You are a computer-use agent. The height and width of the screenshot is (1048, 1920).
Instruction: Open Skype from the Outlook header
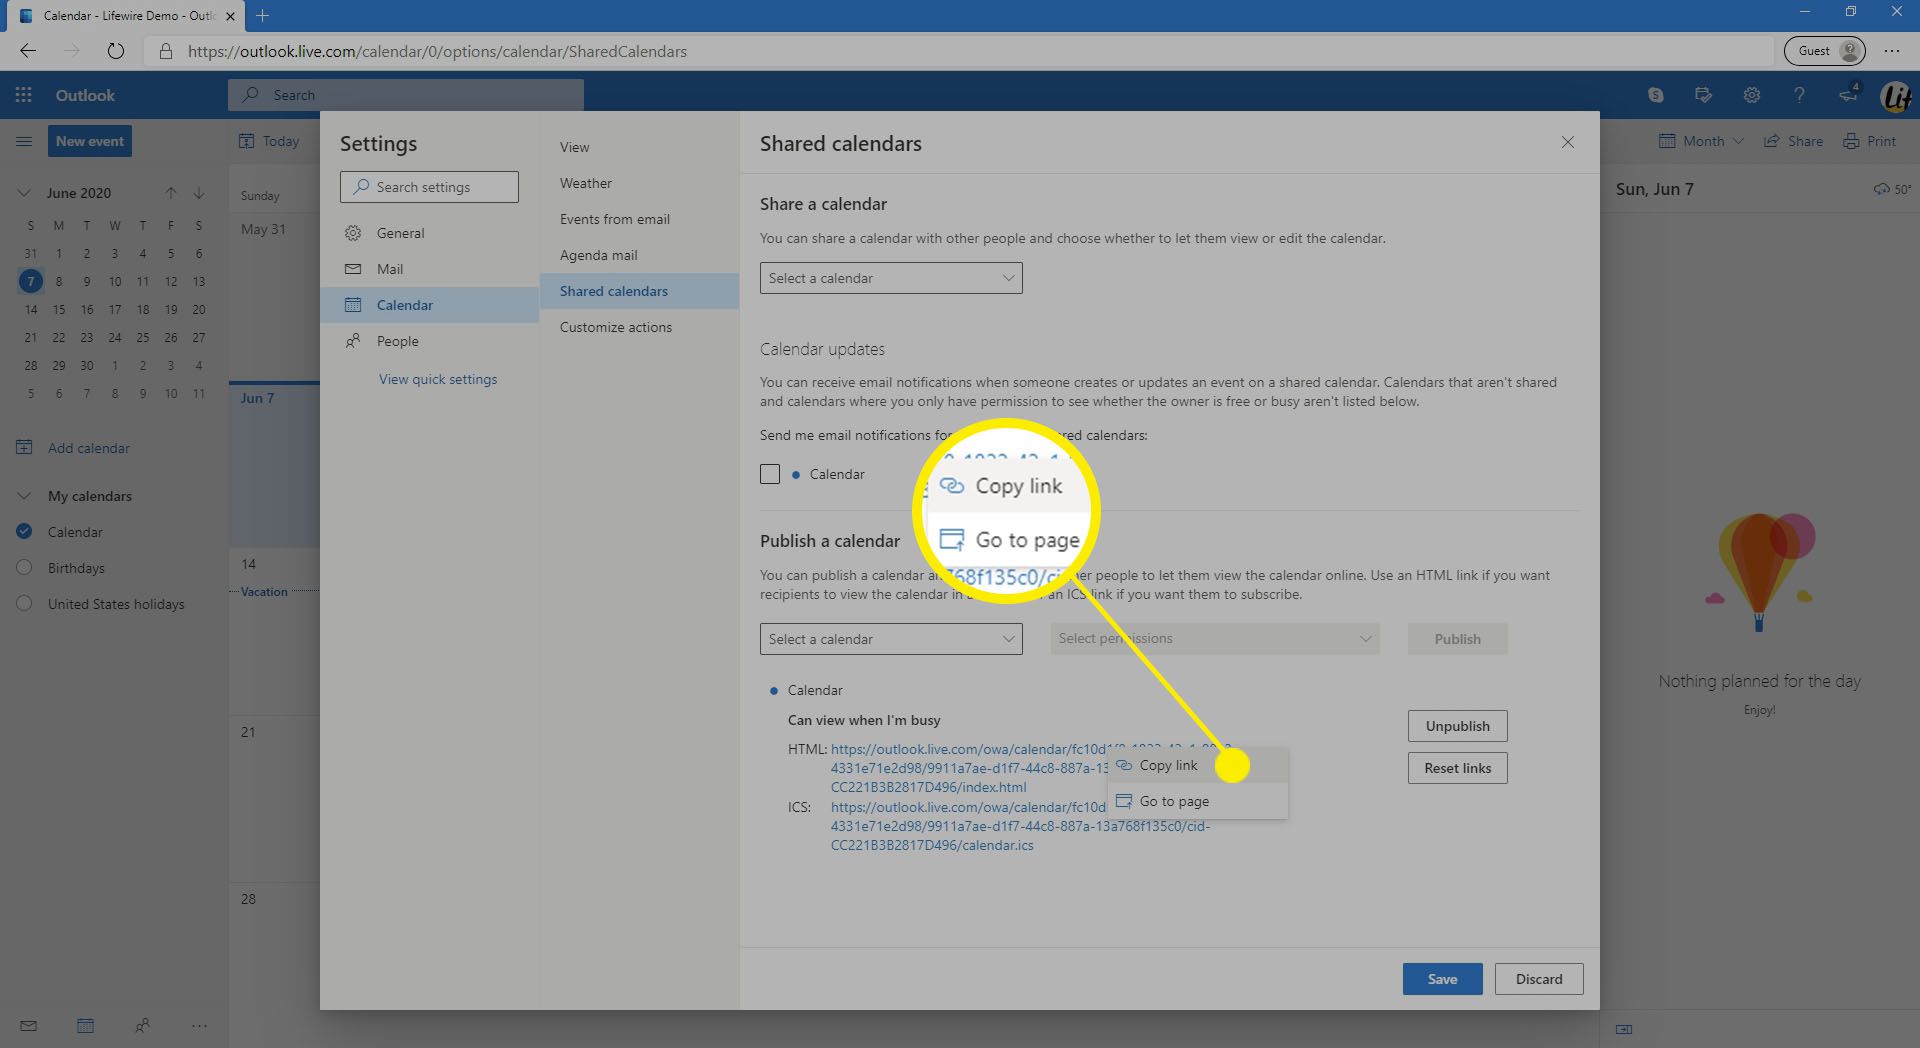point(1656,95)
